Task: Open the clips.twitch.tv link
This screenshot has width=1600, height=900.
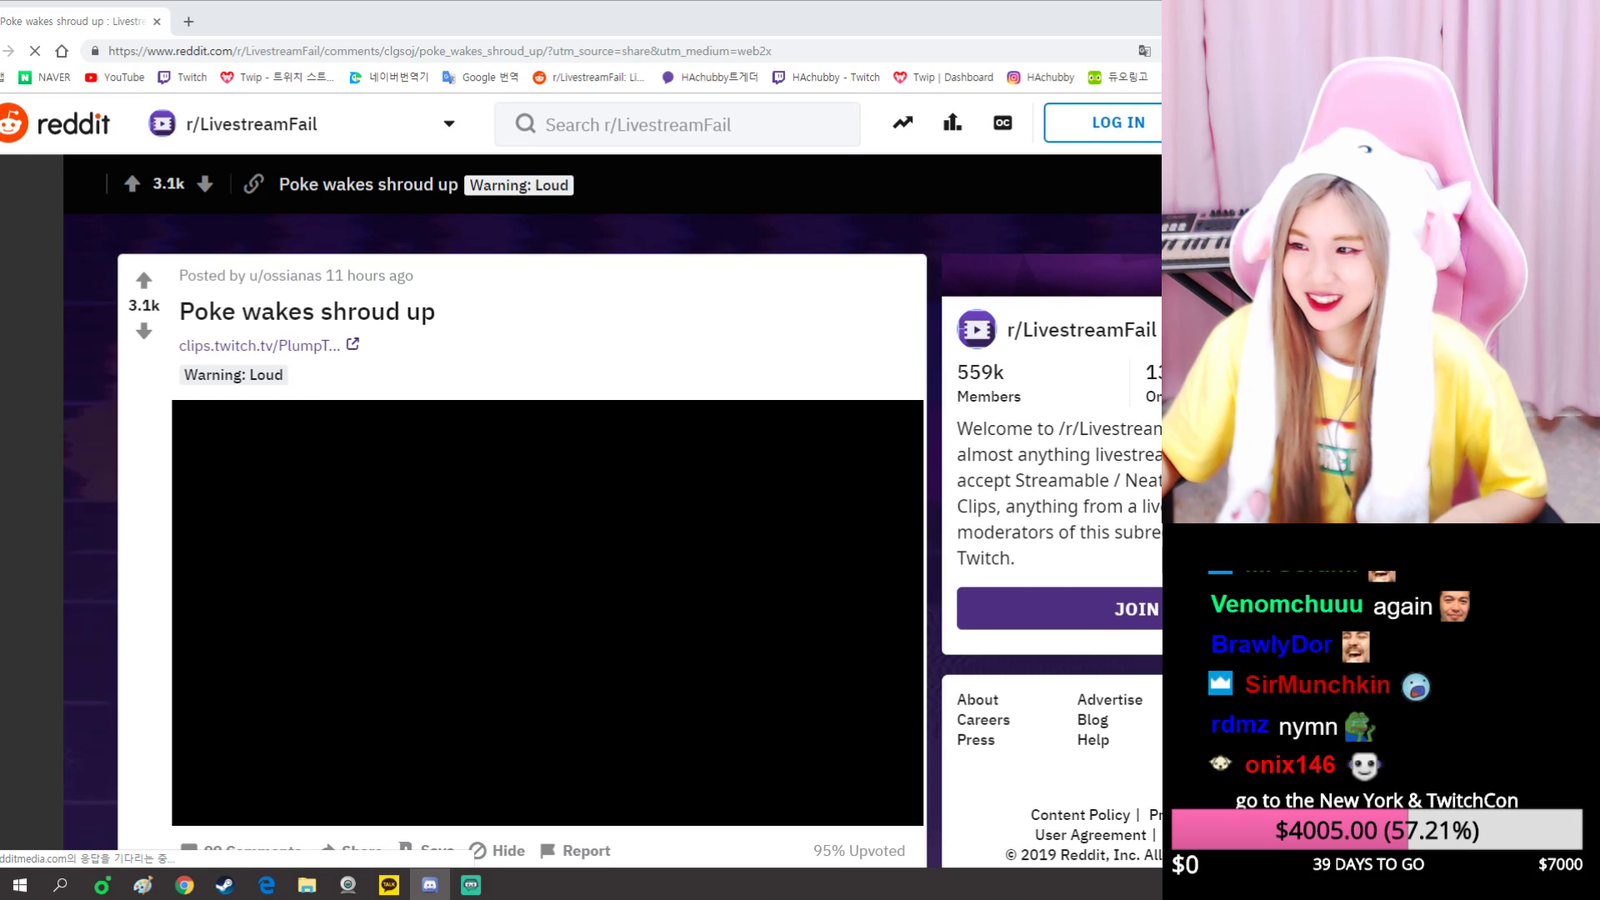Action: pyautogui.click(x=259, y=345)
